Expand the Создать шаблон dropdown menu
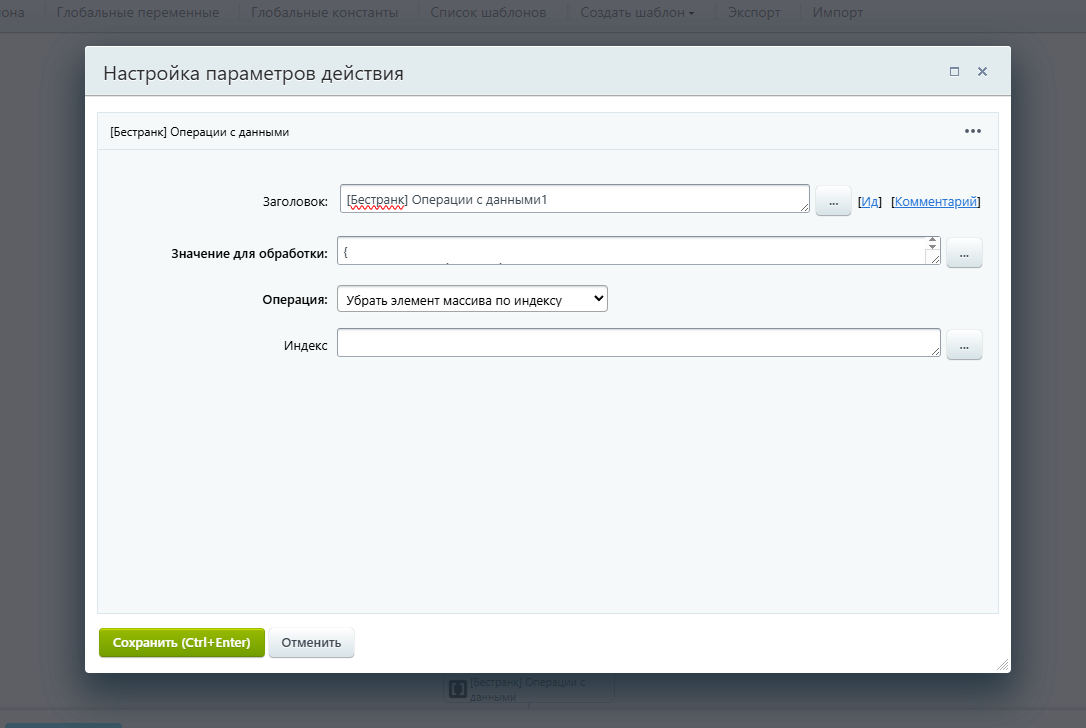This screenshot has width=1086, height=728. 637,12
